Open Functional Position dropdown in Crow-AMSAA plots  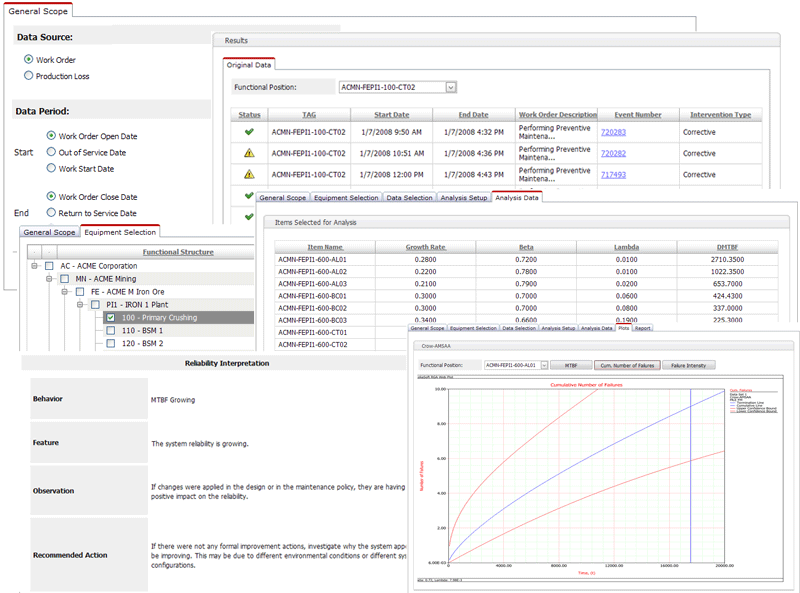point(544,365)
